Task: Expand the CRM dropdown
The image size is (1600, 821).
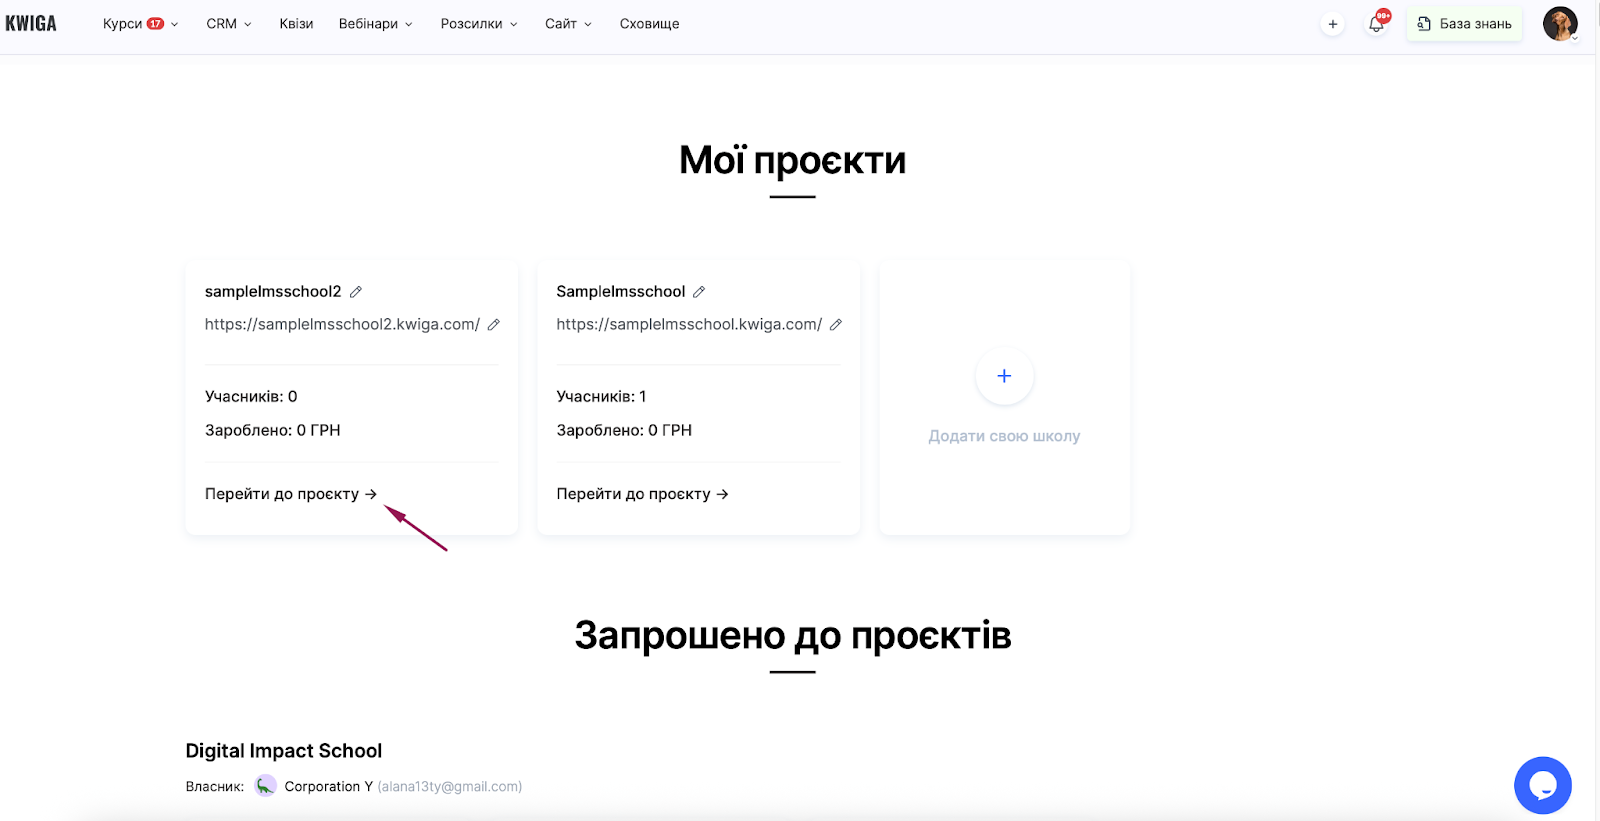Action: point(229,24)
